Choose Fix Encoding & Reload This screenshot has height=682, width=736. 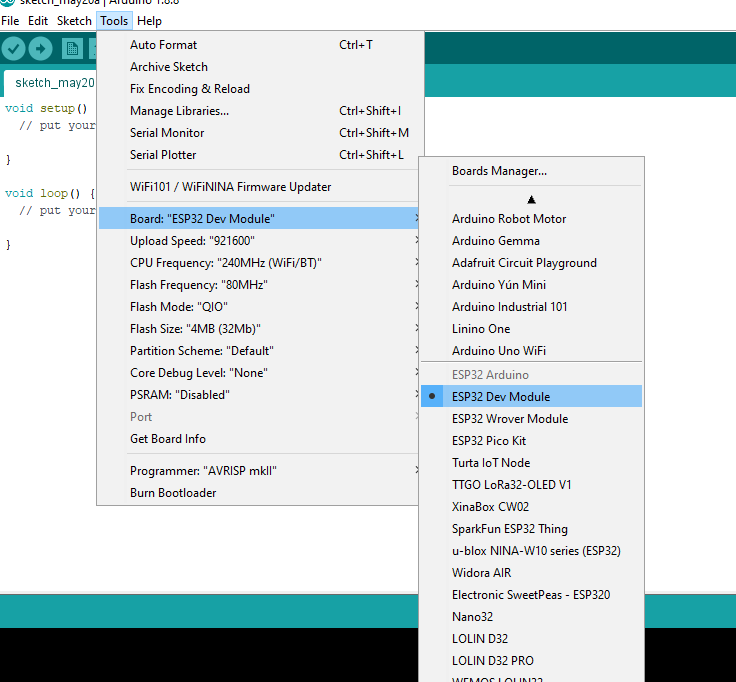coord(258,89)
